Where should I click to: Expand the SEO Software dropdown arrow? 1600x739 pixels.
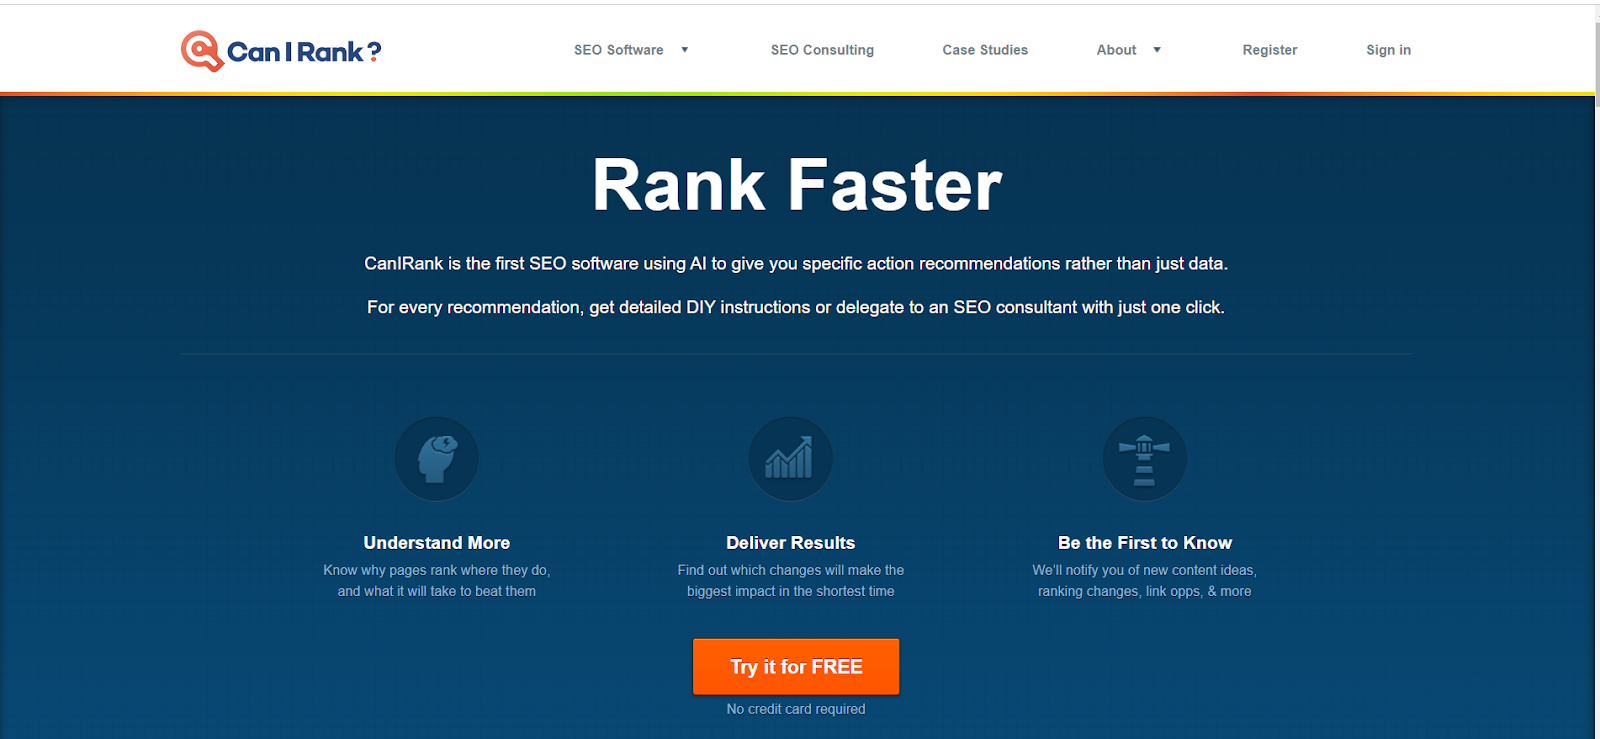pyautogui.click(x=685, y=50)
